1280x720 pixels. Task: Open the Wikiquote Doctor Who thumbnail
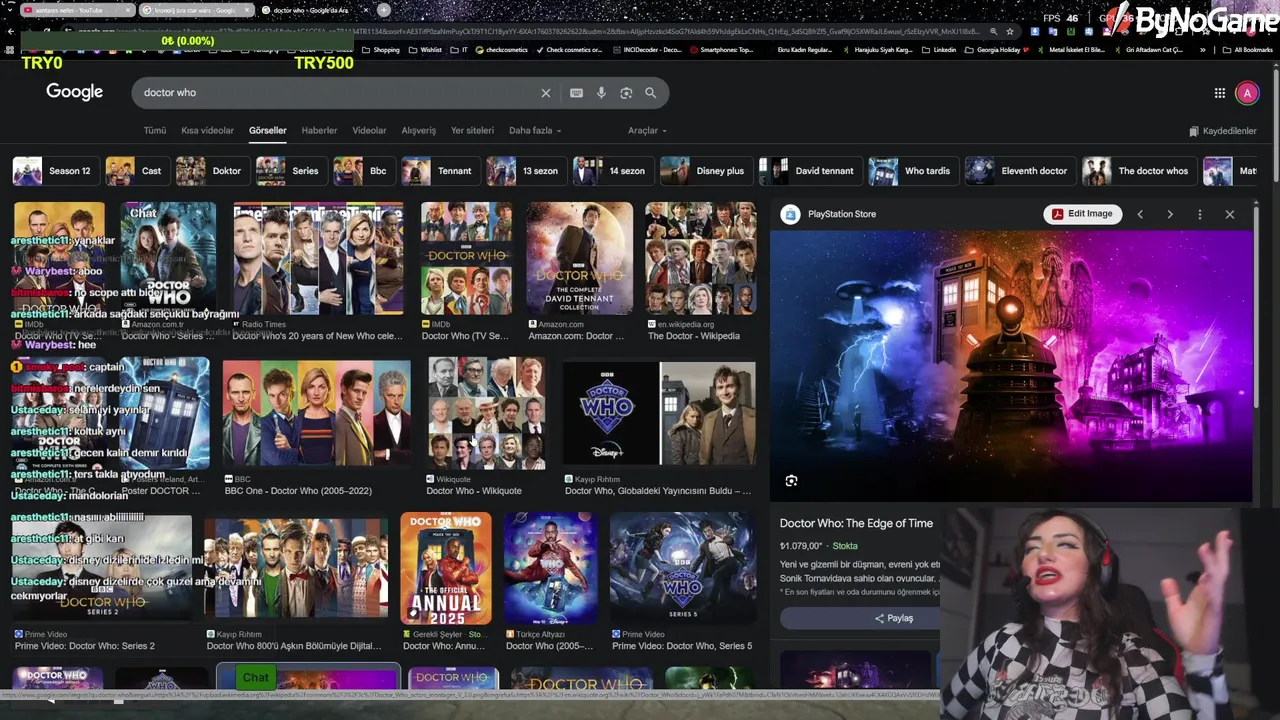pos(487,414)
